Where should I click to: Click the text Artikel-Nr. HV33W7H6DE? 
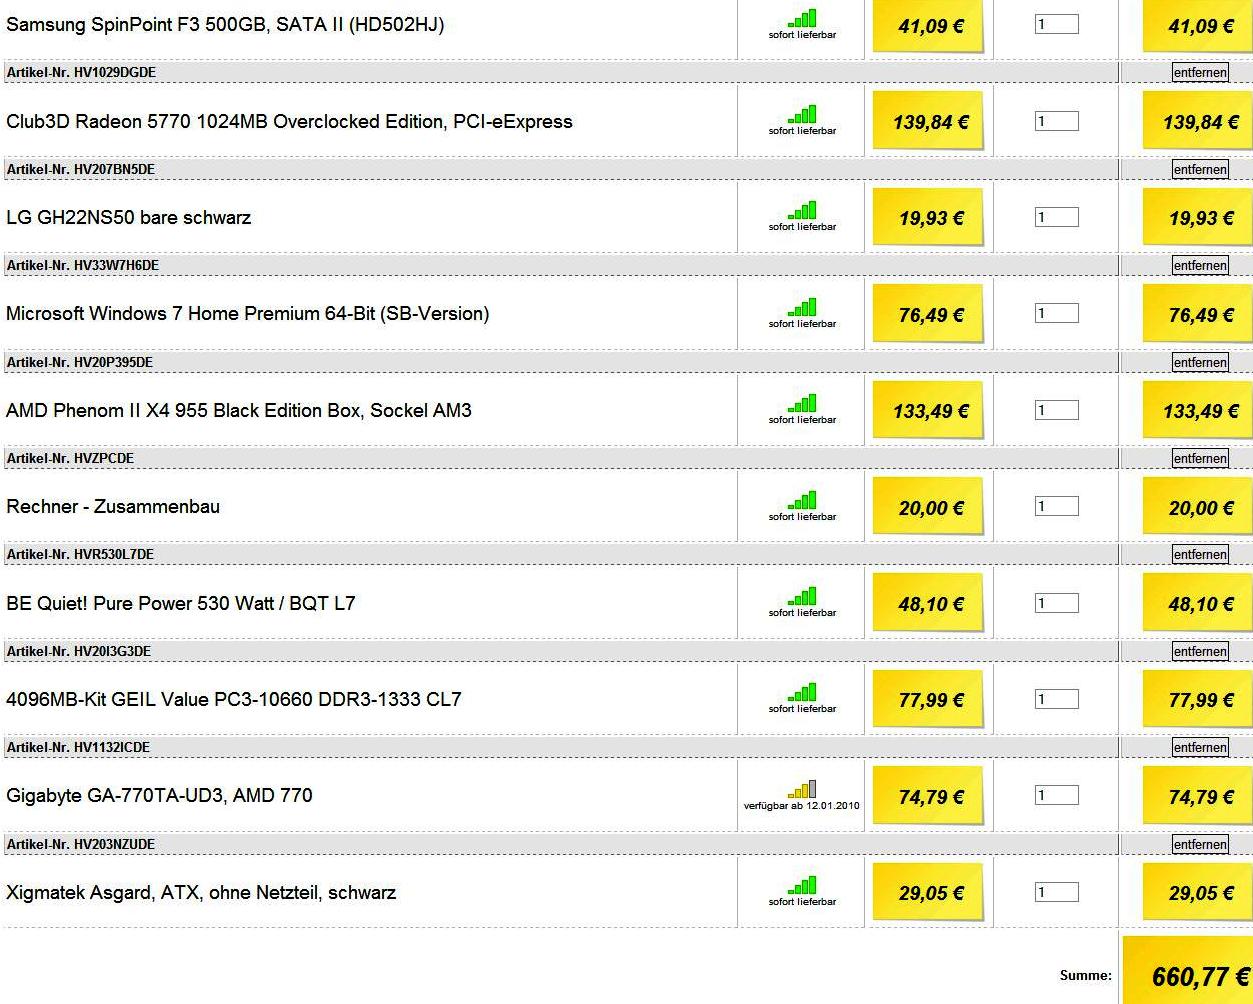point(82,265)
